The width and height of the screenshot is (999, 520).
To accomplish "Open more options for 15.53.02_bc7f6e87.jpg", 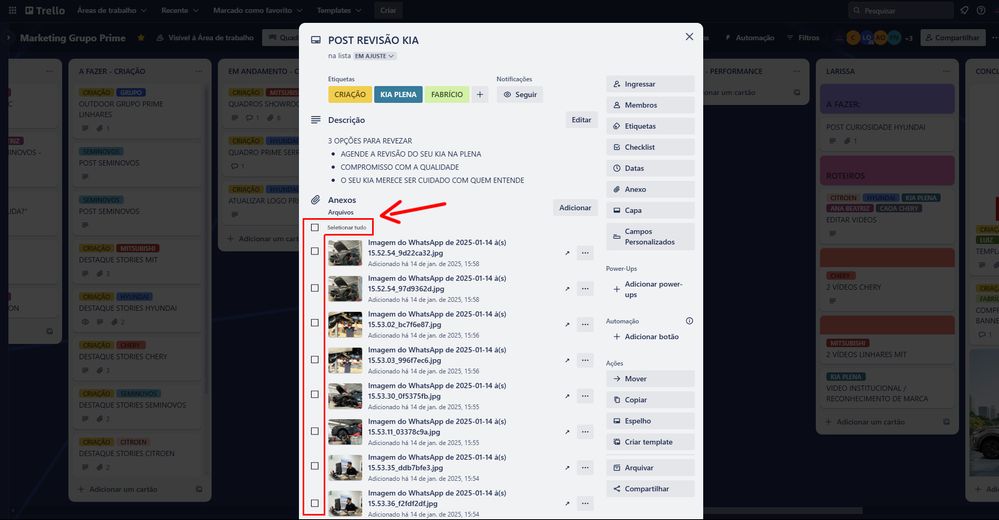I will 585,324.
